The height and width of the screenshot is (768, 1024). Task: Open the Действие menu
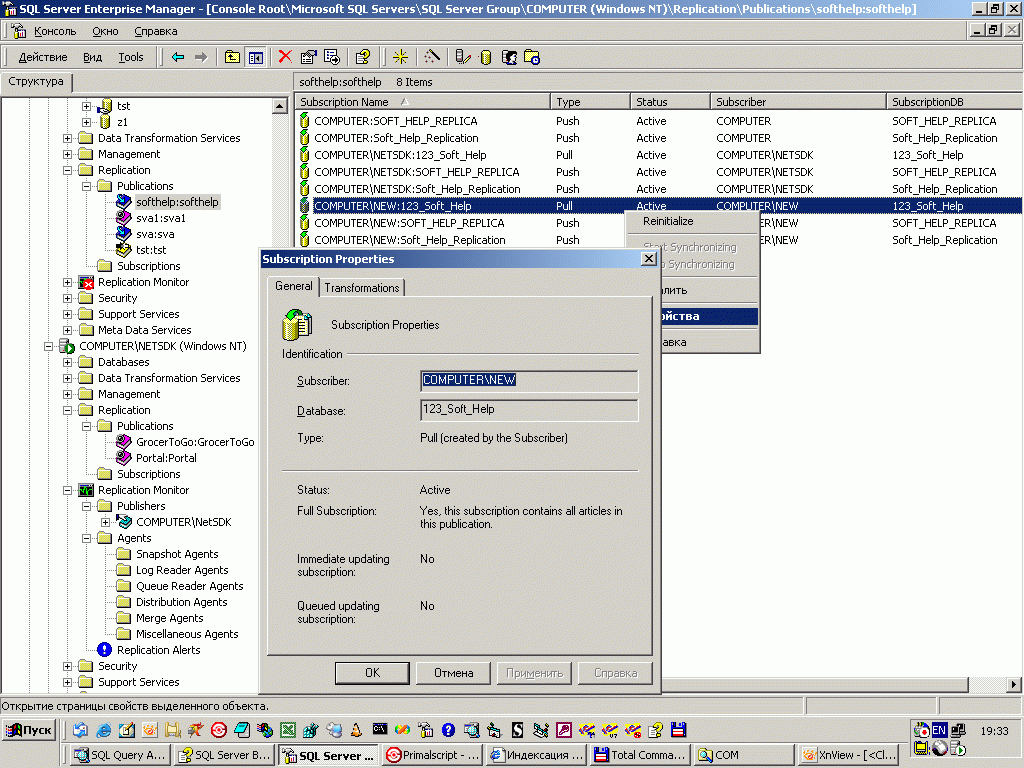tap(43, 57)
